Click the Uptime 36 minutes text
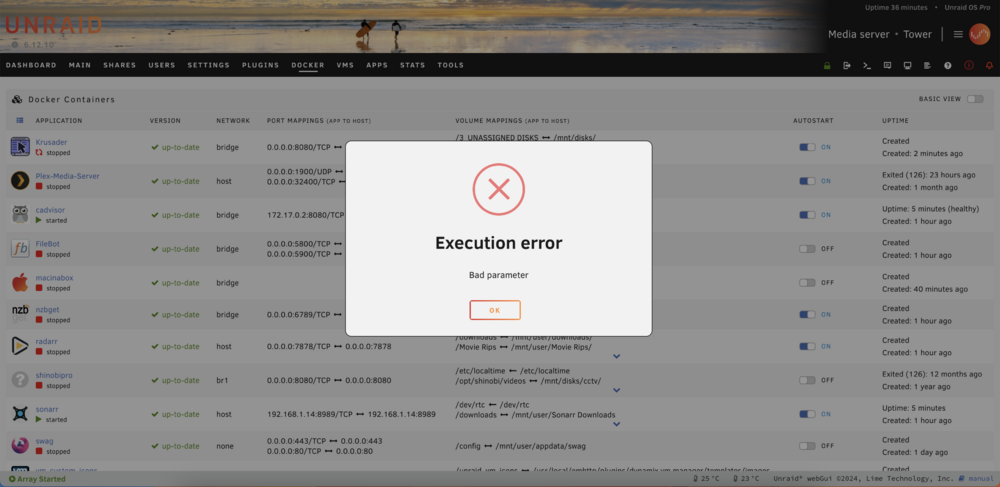Image resolution: width=1000 pixels, height=487 pixels. coord(897,8)
